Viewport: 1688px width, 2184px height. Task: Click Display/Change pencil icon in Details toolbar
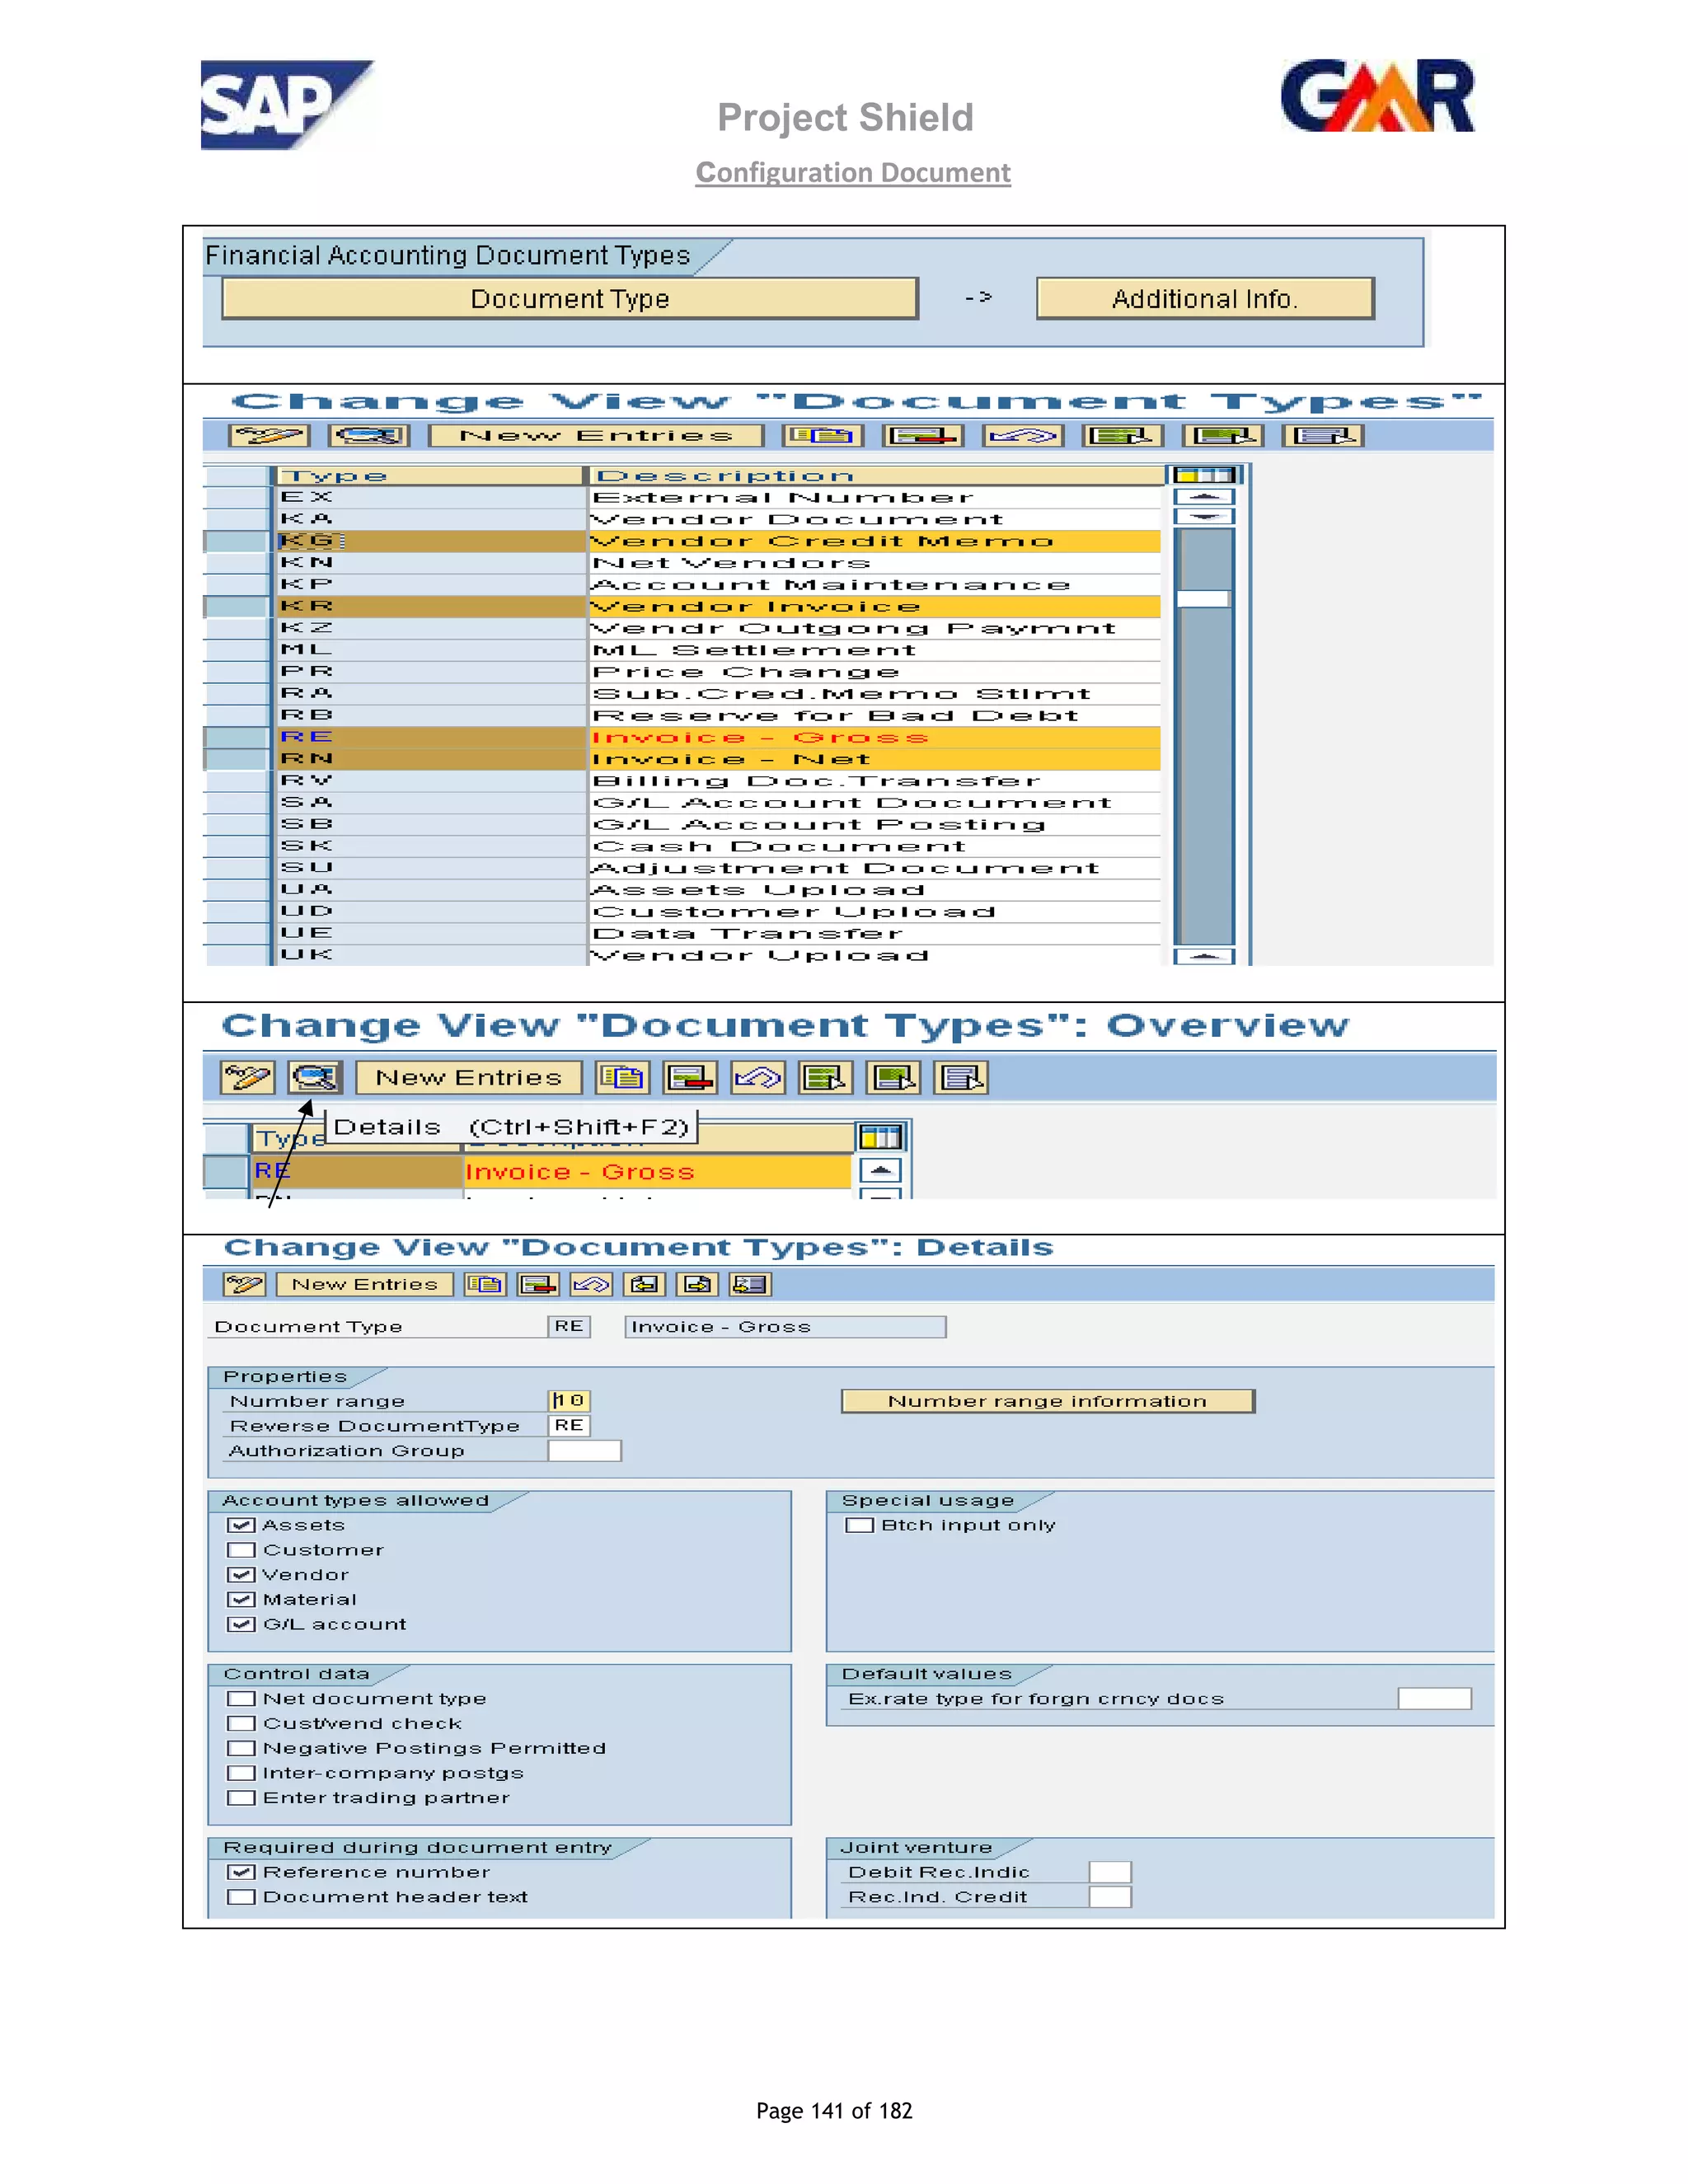pyautogui.click(x=244, y=1285)
